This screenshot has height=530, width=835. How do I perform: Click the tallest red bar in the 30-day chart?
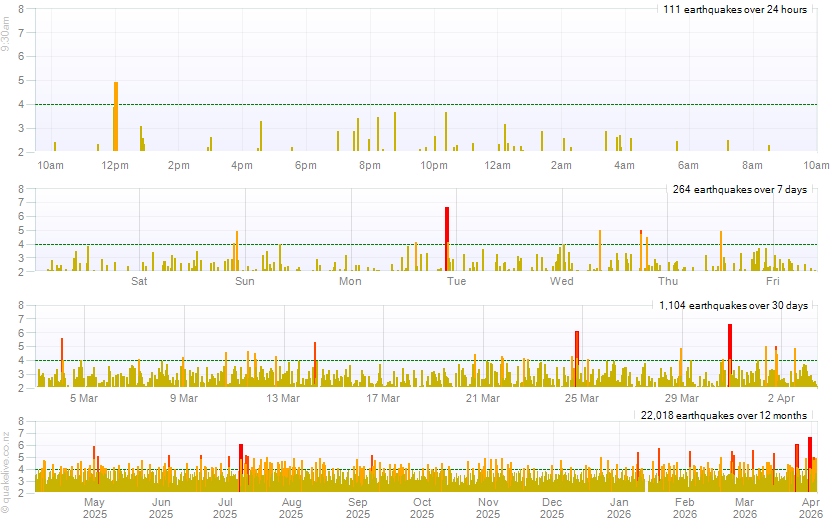click(730, 355)
